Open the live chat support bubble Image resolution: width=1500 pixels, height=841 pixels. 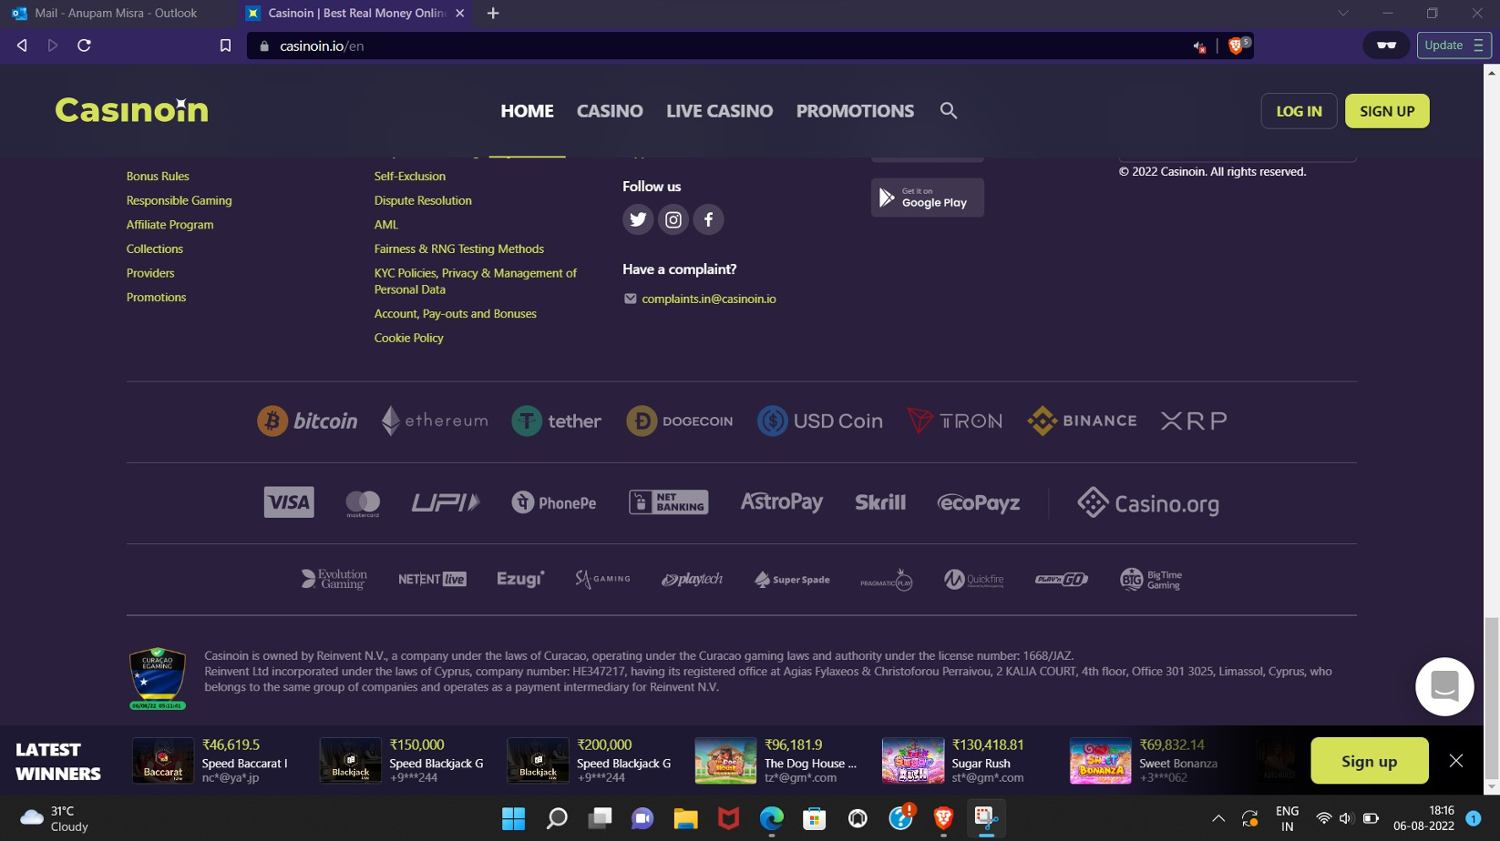(1444, 686)
